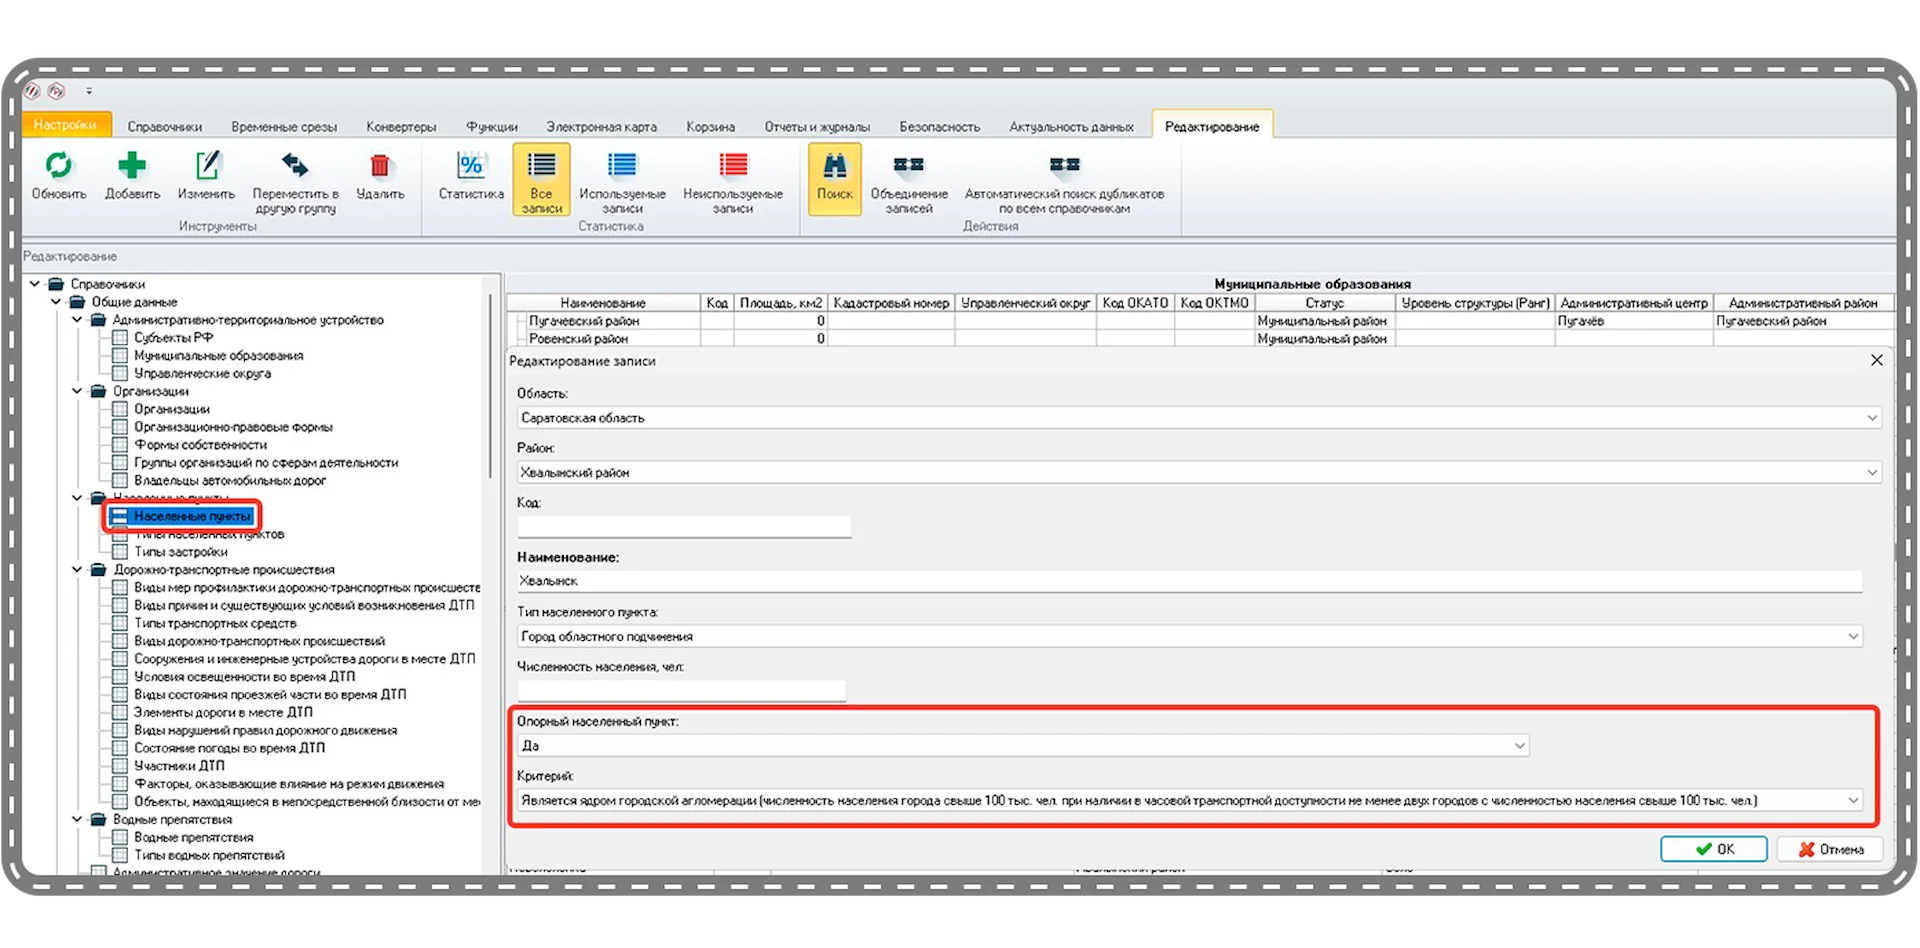Click the Поиск binoculars icon
The image size is (1920, 948).
point(834,166)
